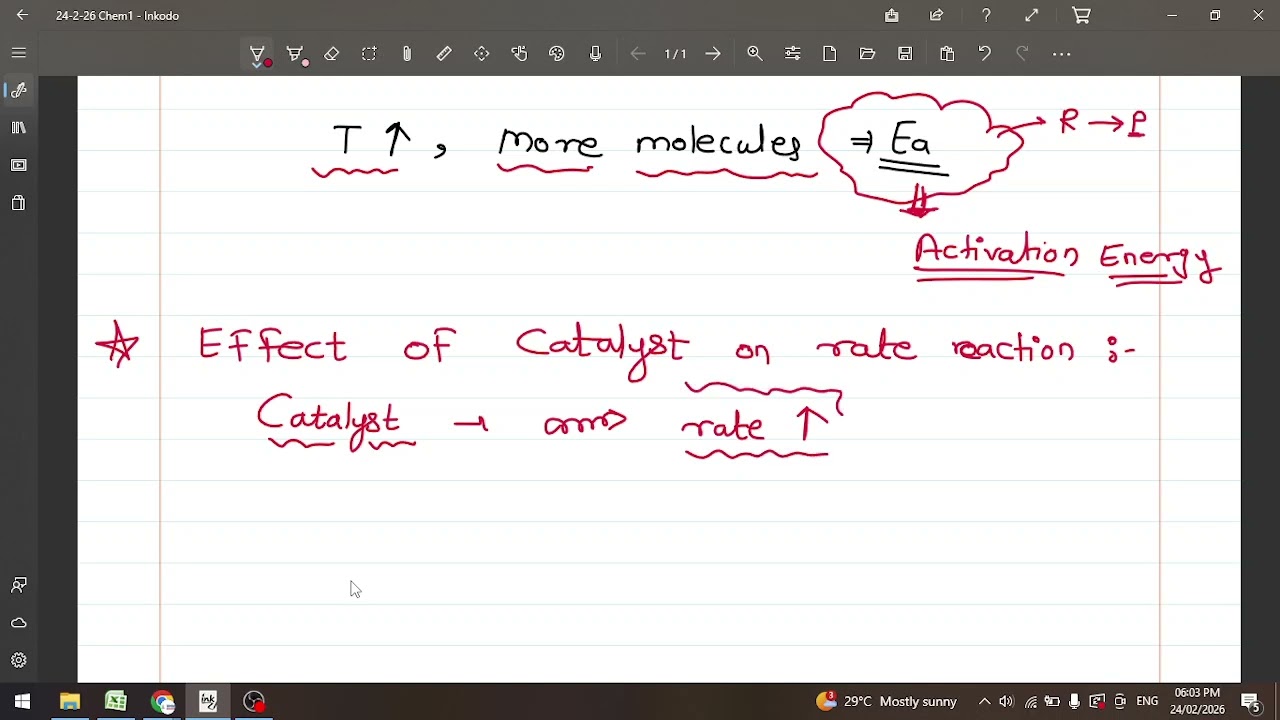Paste from clipboard icon
This screenshot has height=720, width=1280.
947,54
